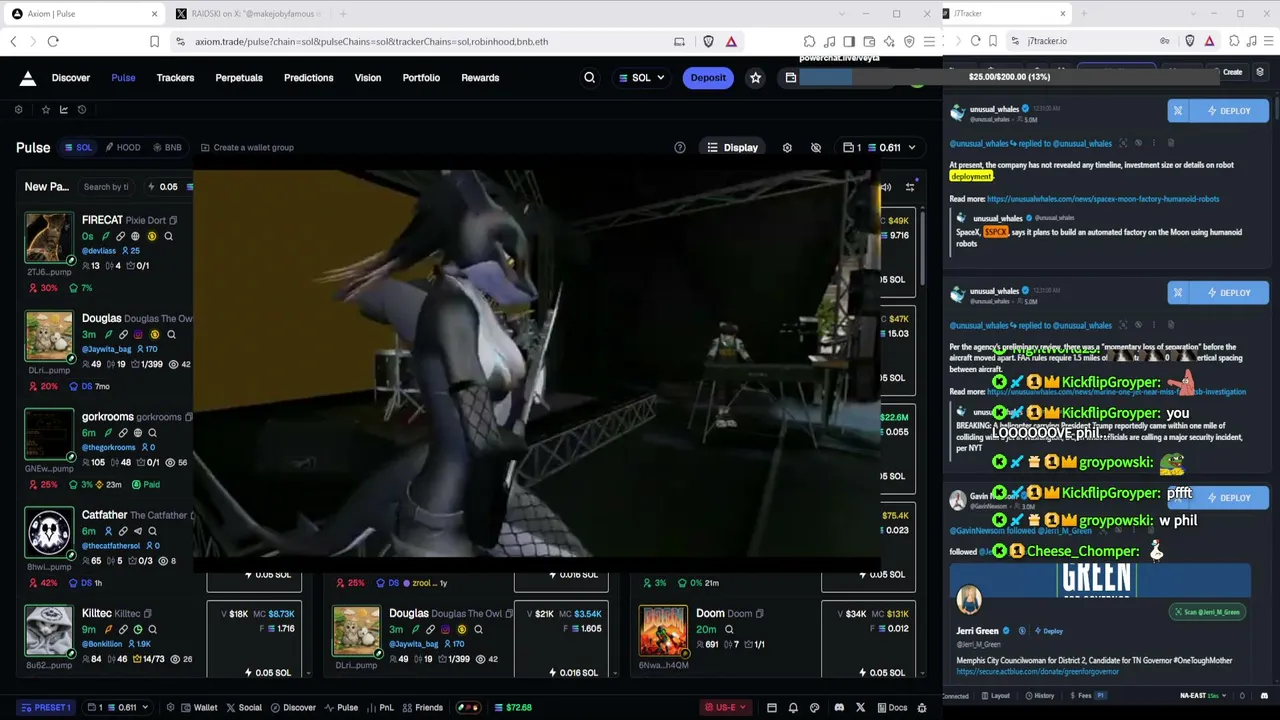Open the Vision tab
Image resolution: width=1280 pixels, height=720 pixels.
tap(368, 78)
